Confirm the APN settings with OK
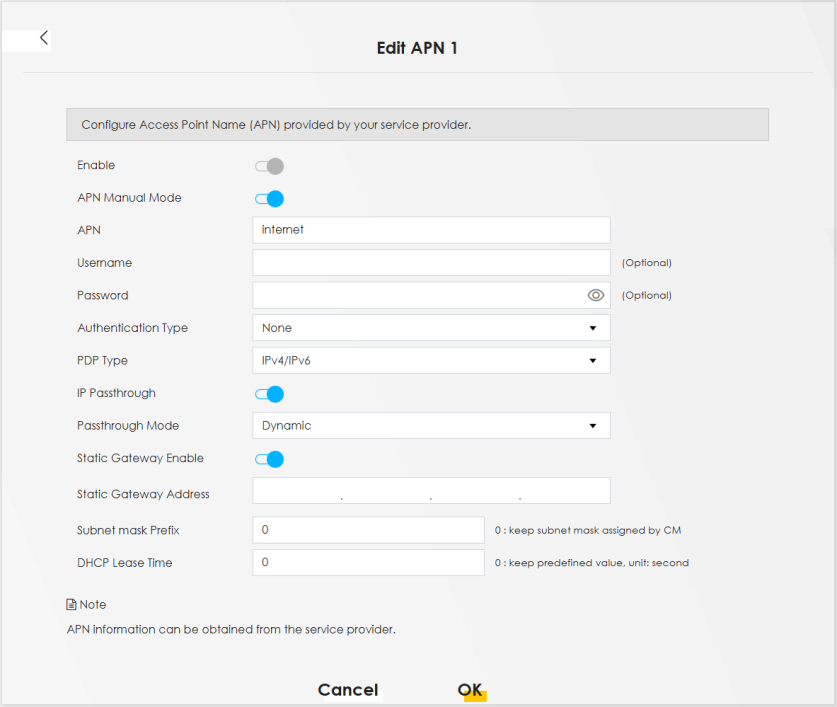 pos(470,690)
